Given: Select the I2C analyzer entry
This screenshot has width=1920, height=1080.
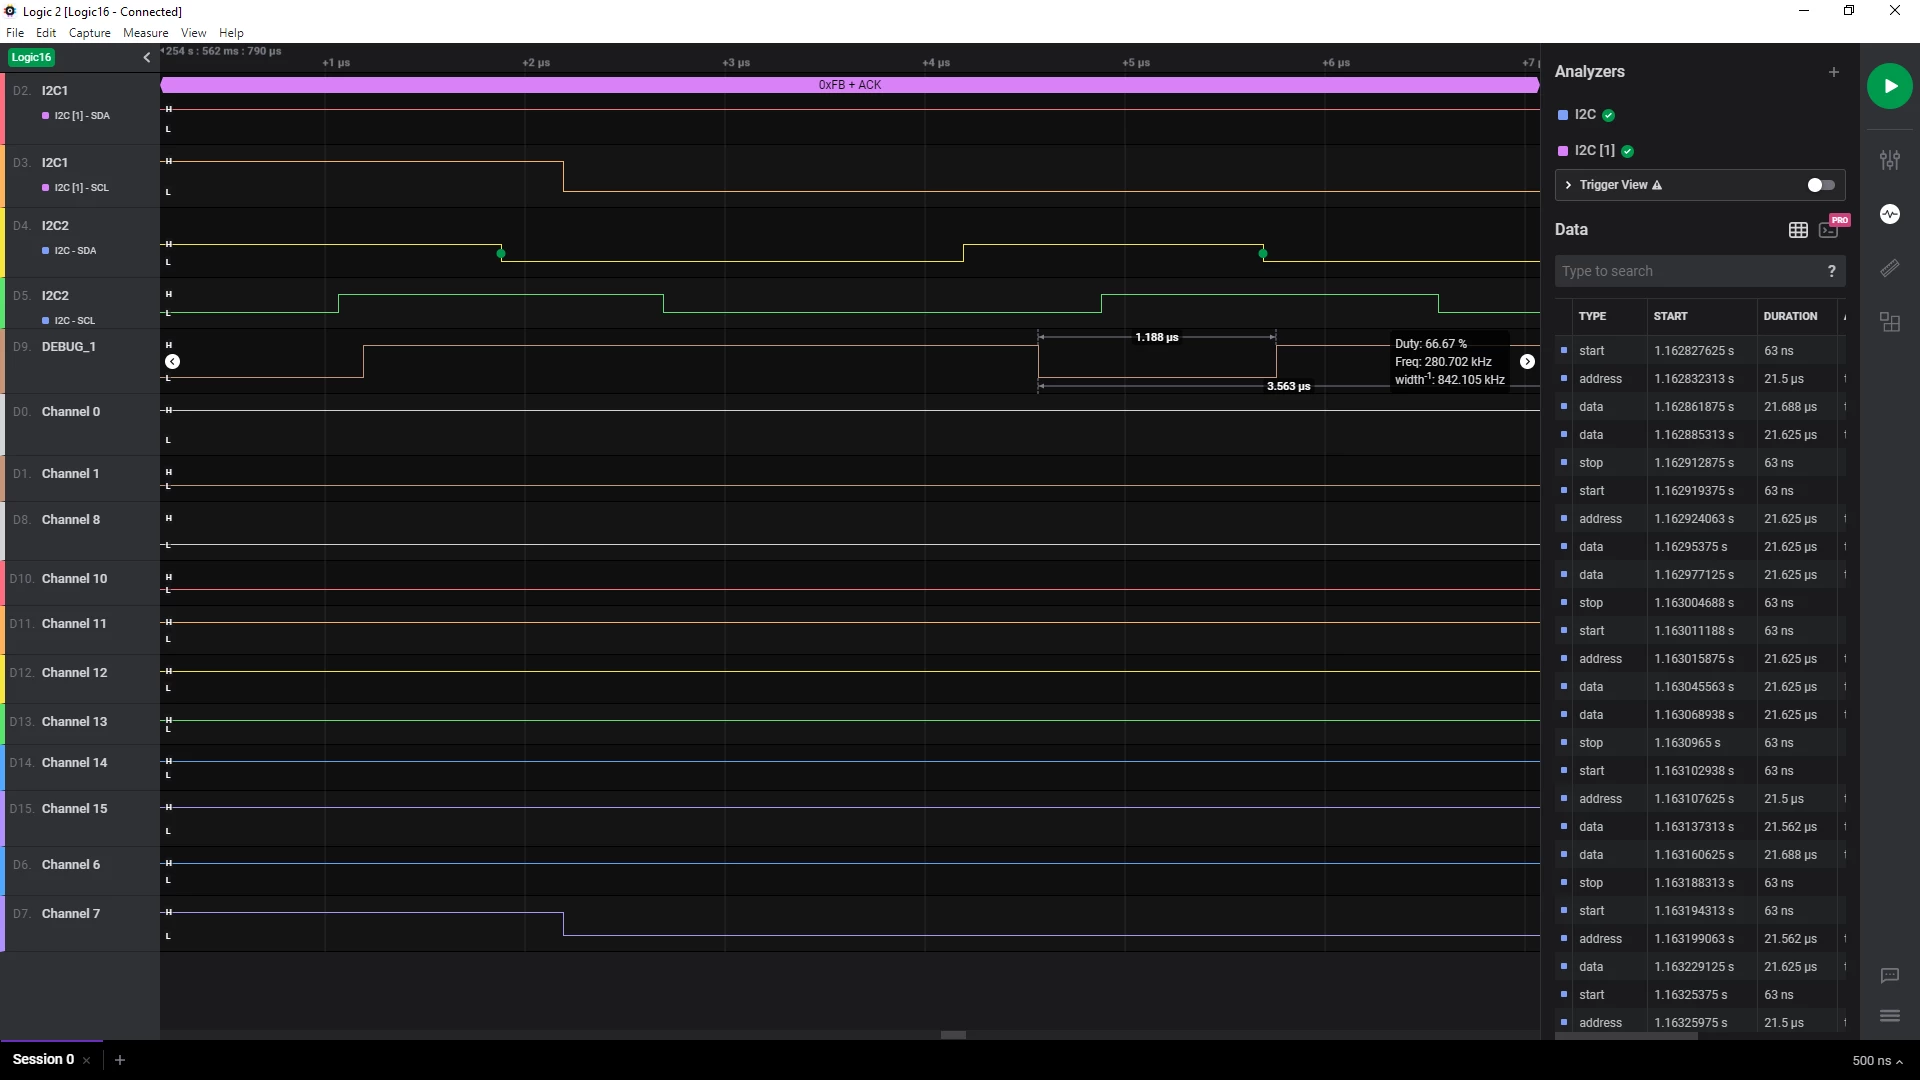Looking at the screenshot, I should pos(1585,115).
